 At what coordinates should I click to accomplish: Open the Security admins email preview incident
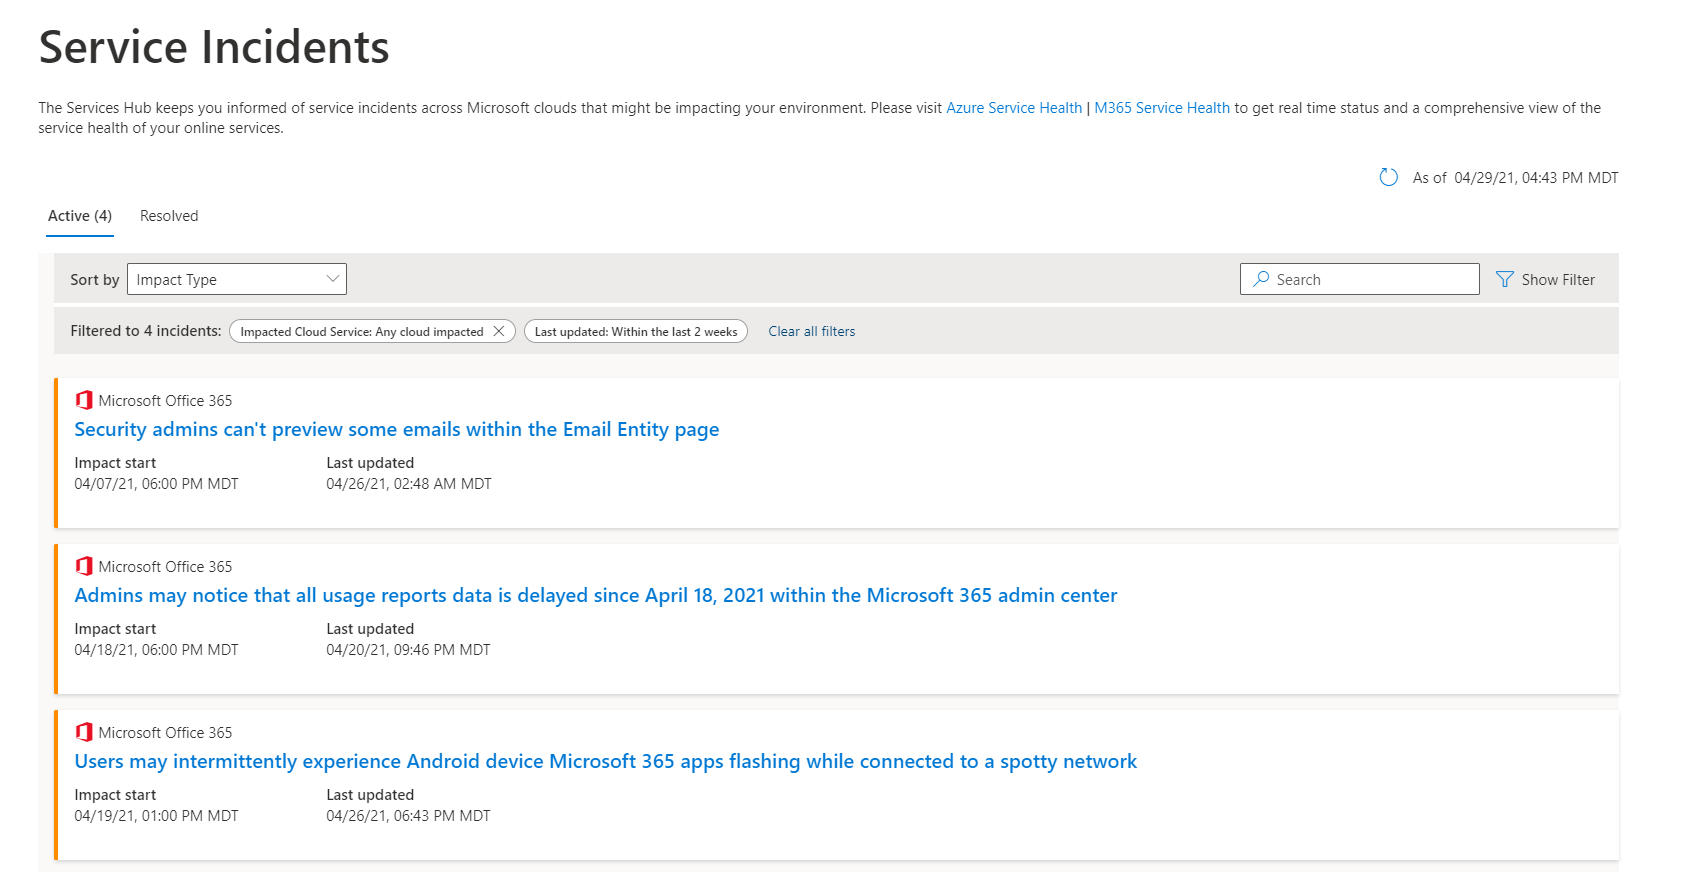396,430
